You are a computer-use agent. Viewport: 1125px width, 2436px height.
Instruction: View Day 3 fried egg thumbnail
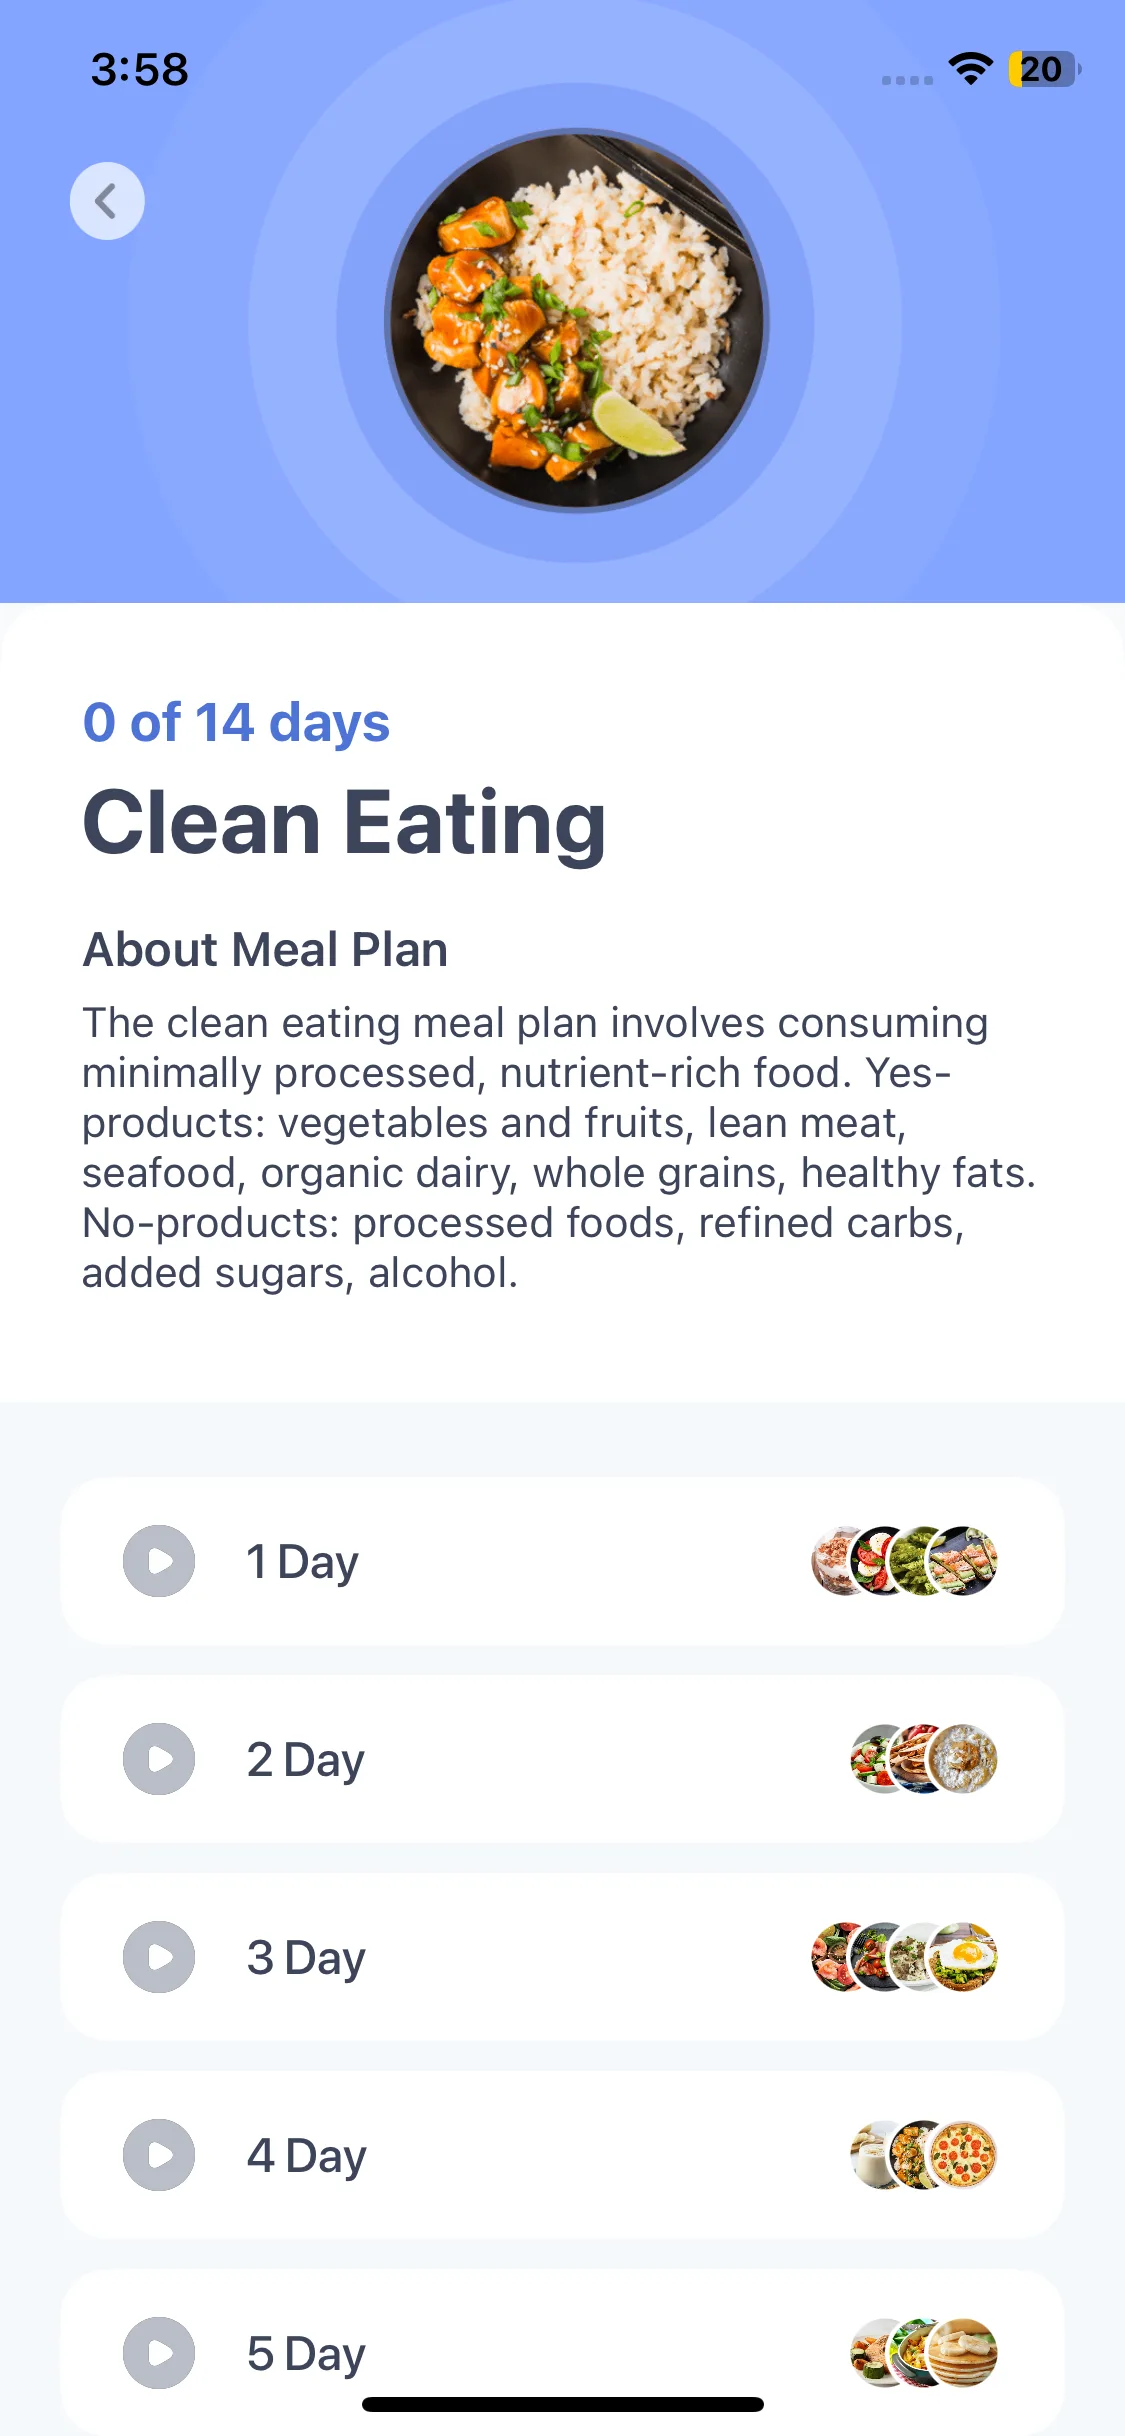pyautogui.click(x=962, y=1957)
